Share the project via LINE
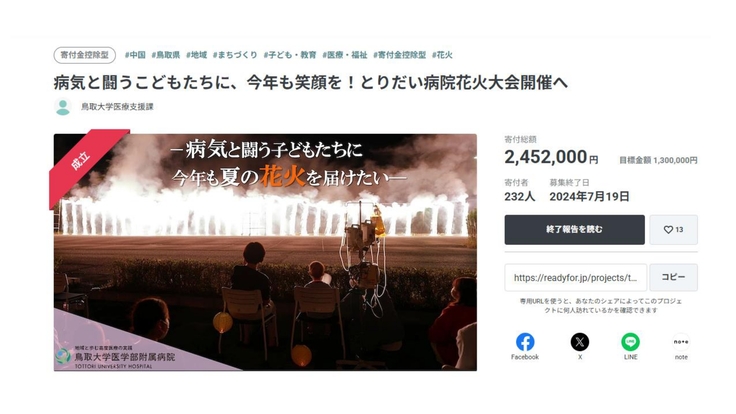Viewport: 736px width, 414px height. coord(630,346)
